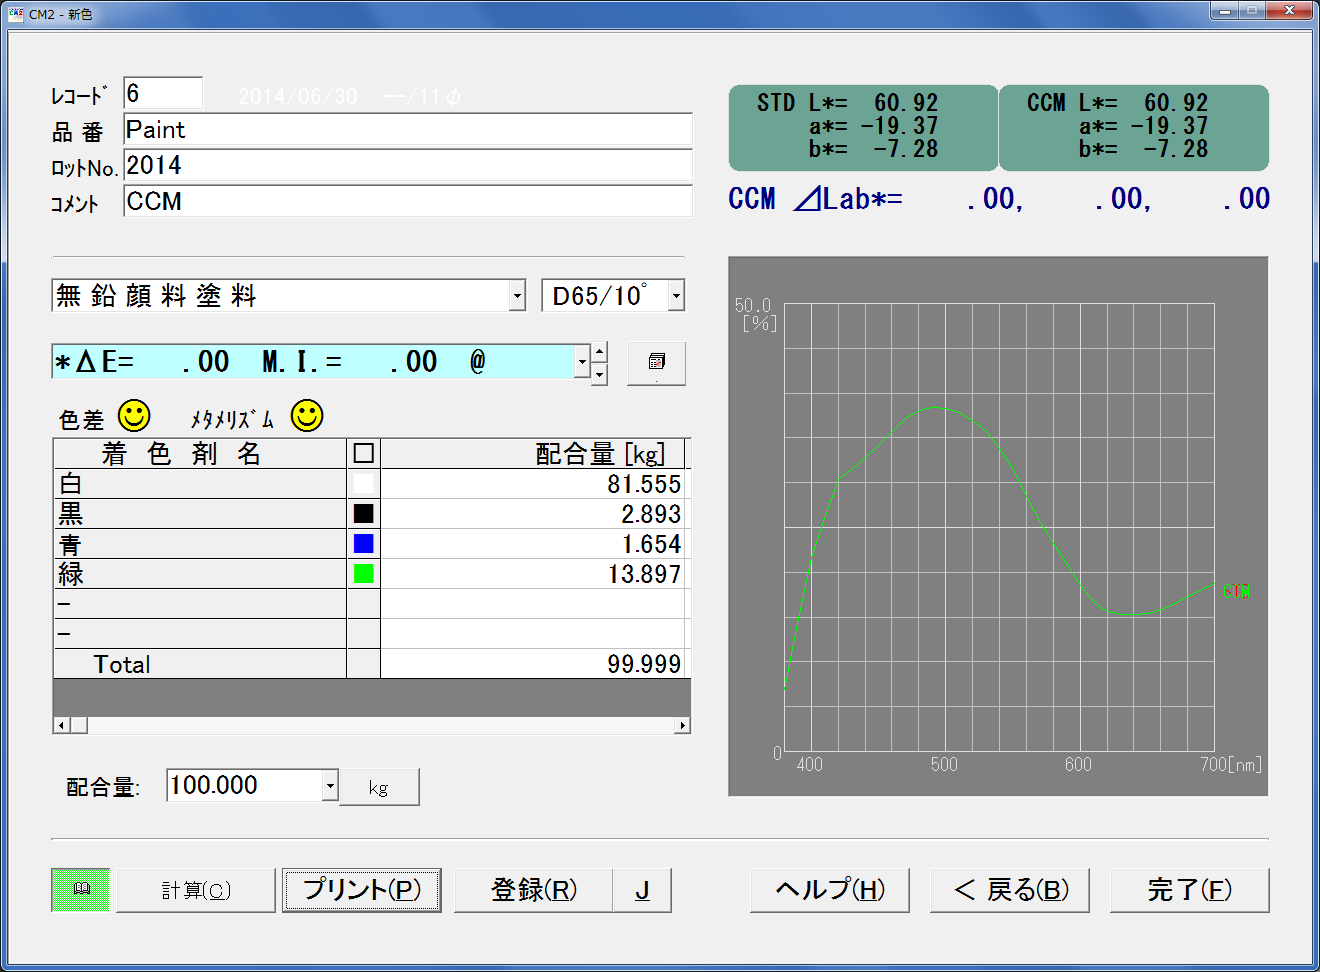The image size is (1320, 972).
Task: Click the Total 99.999 value
Action: point(533,664)
